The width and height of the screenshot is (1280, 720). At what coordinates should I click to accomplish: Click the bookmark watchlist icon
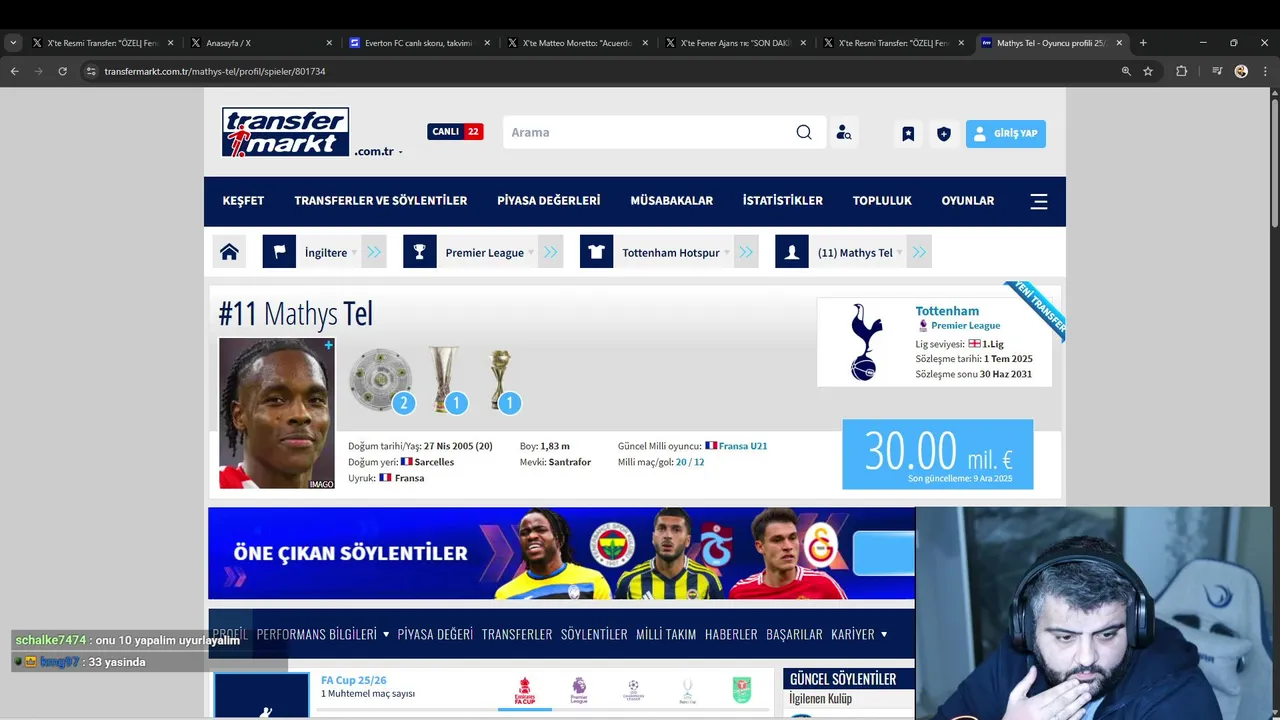tap(908, 133)
